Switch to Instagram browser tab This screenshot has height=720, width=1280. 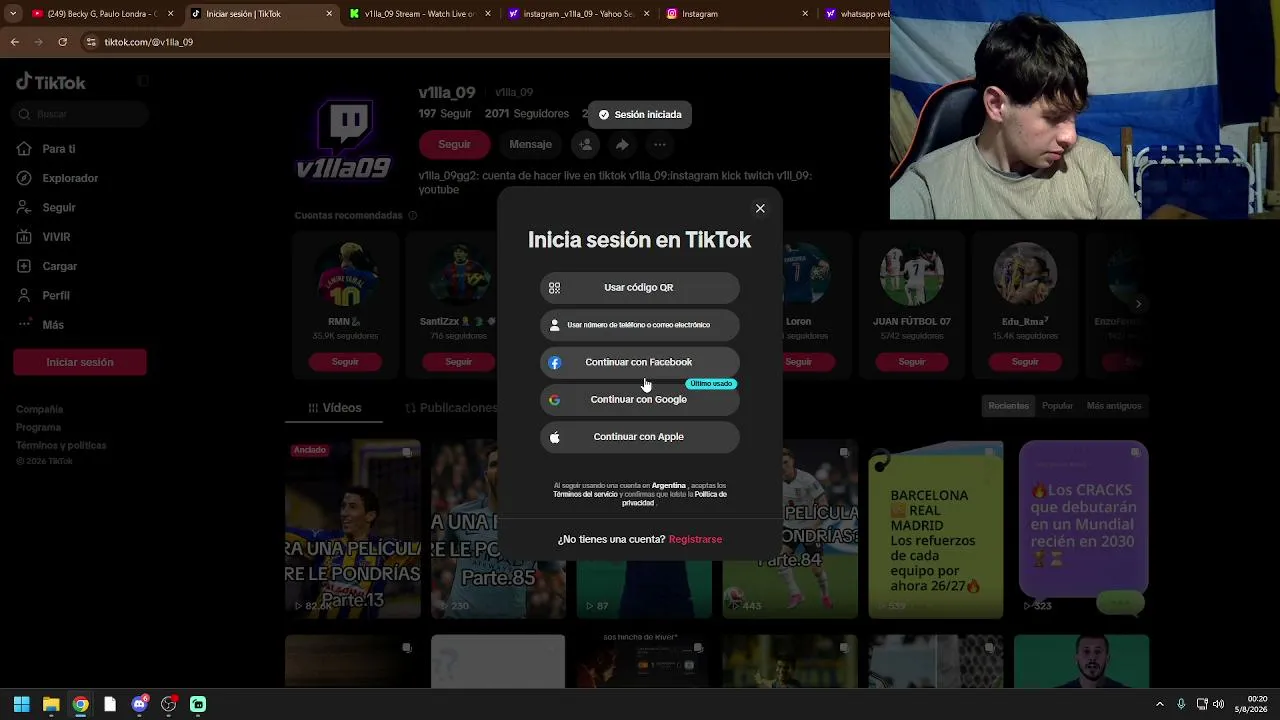[735, 14]
